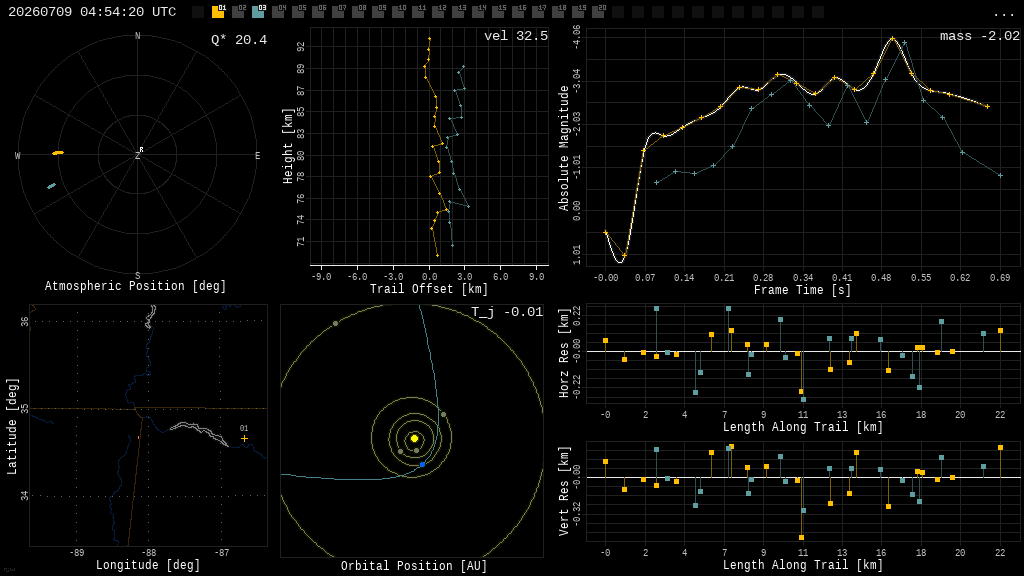The height and width of the screenshot is (576, 1024).
Task: Toggle station 01 yellow square
Action: [218, 12]
